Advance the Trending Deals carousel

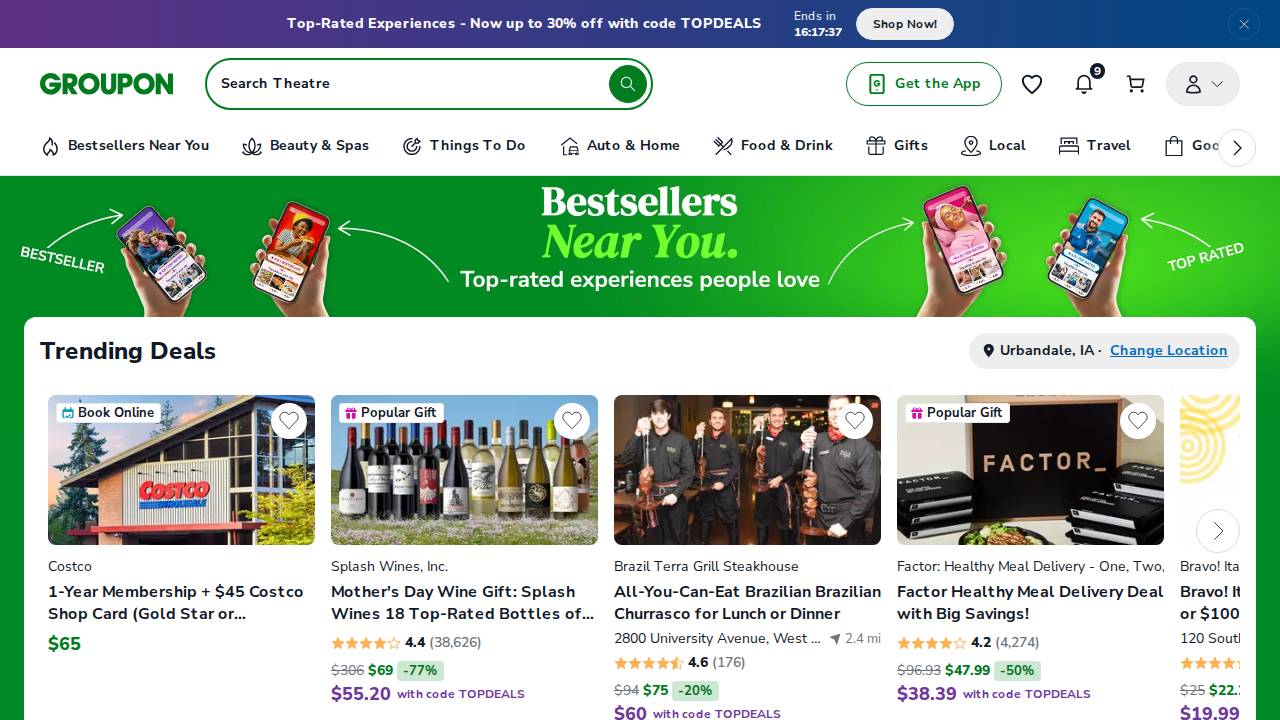coord(1217,531)
